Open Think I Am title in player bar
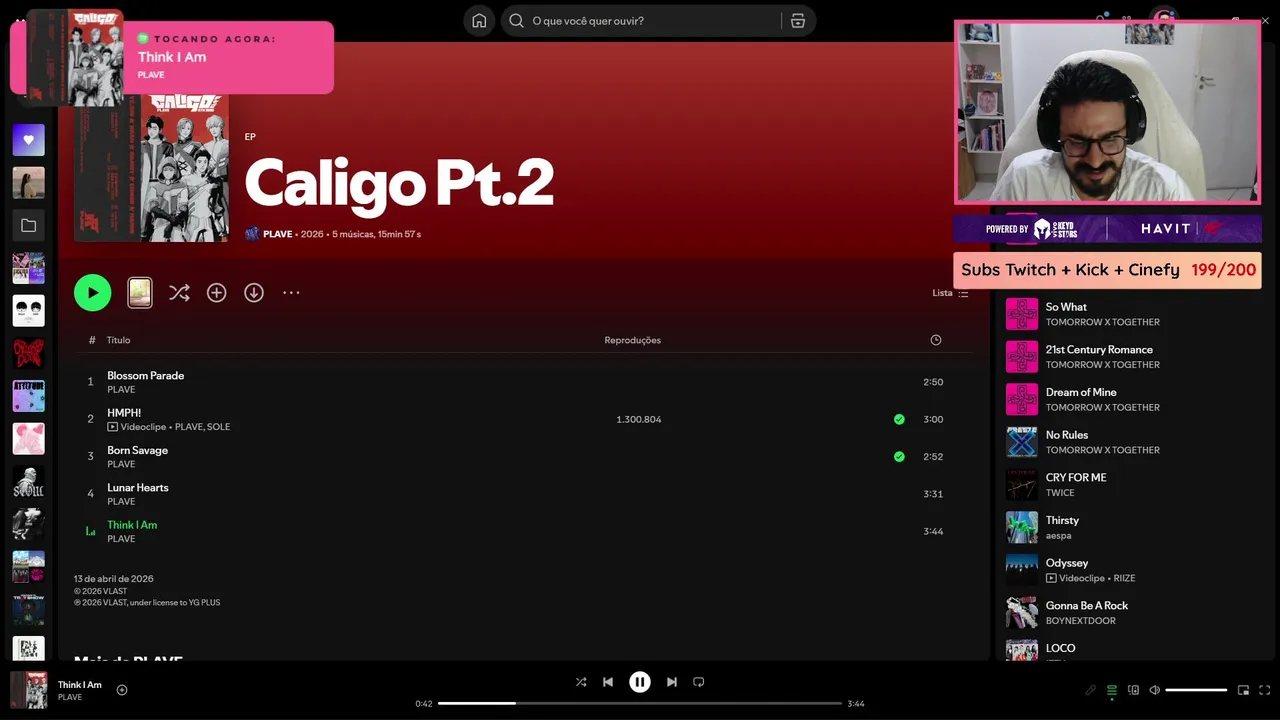The width and height of the screenshot is (1280, 720). 80,685
